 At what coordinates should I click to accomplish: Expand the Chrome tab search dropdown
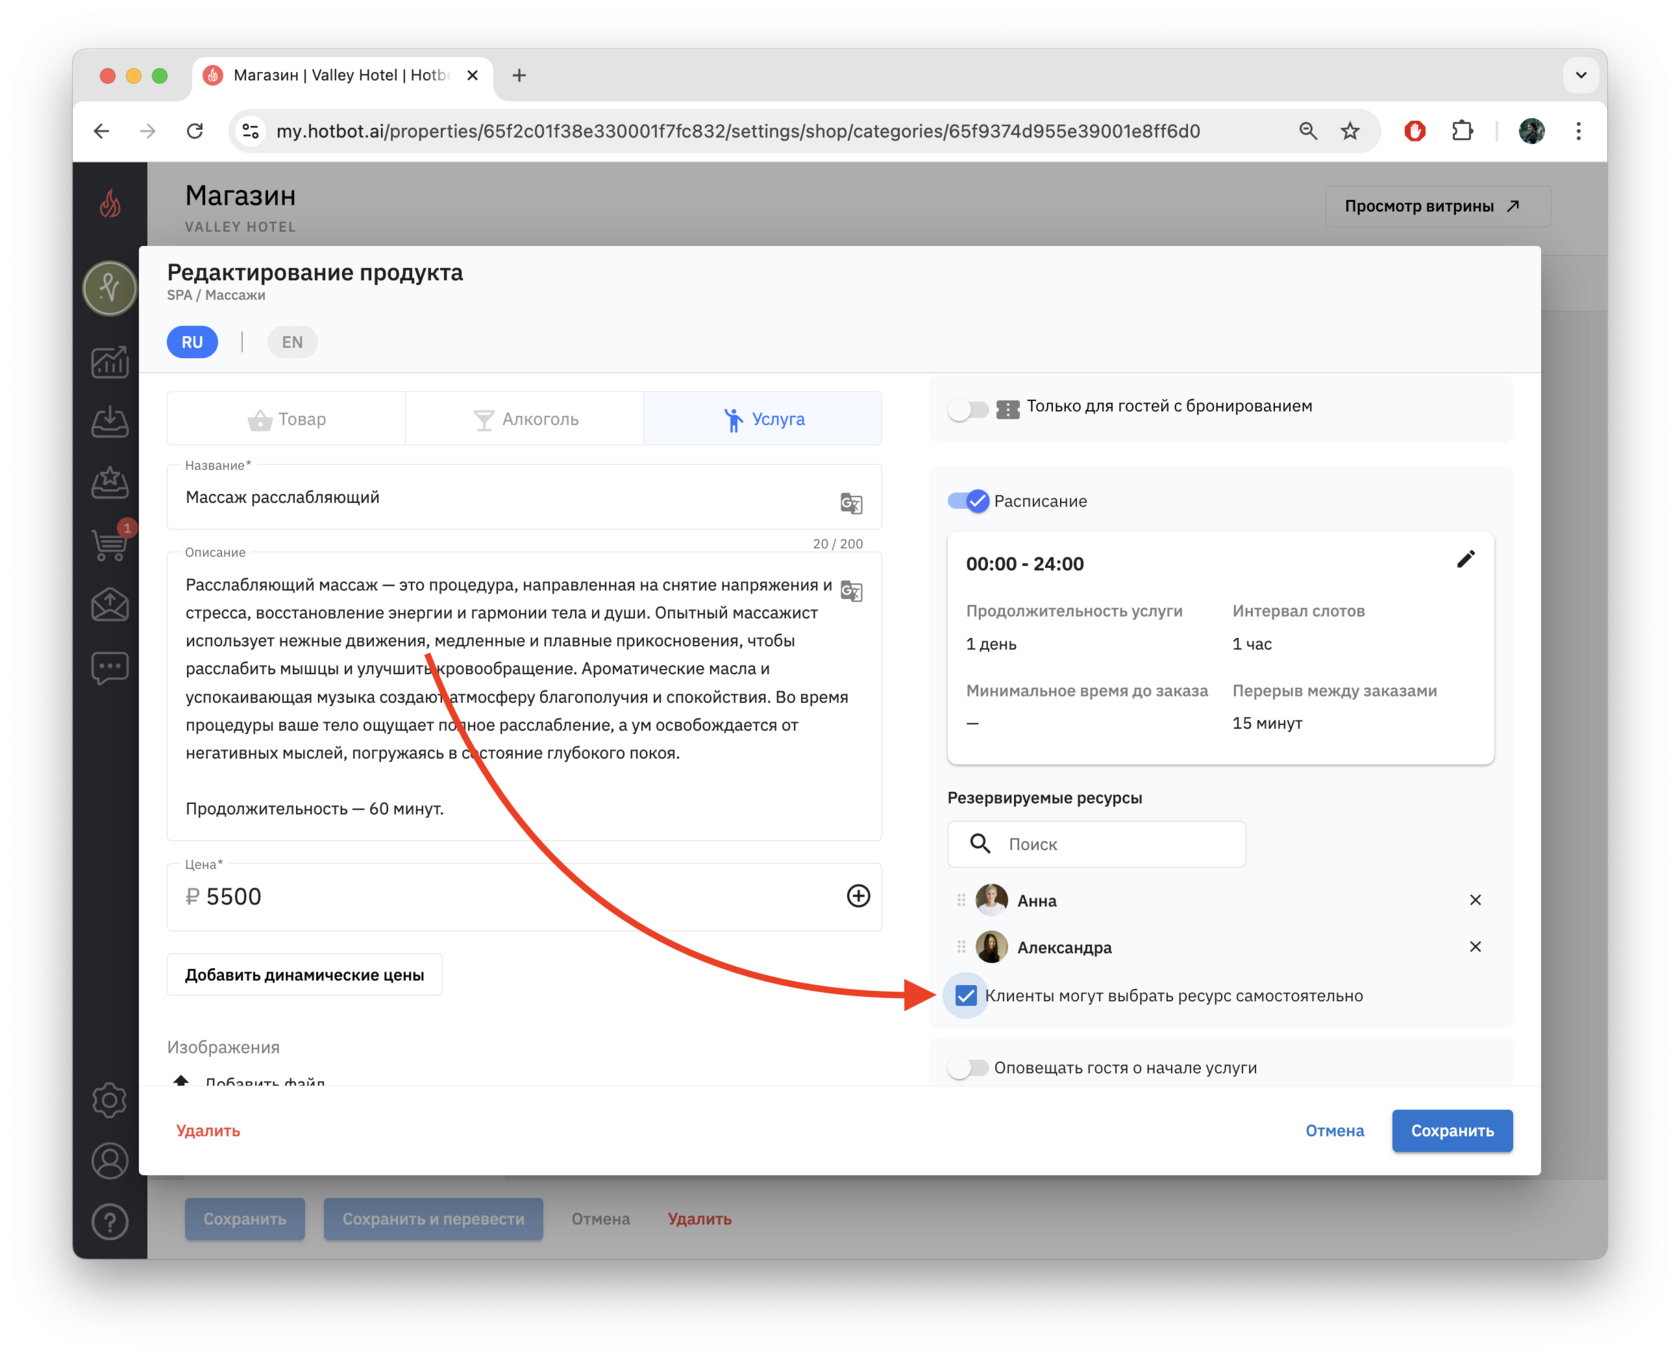coord(1580,75)
